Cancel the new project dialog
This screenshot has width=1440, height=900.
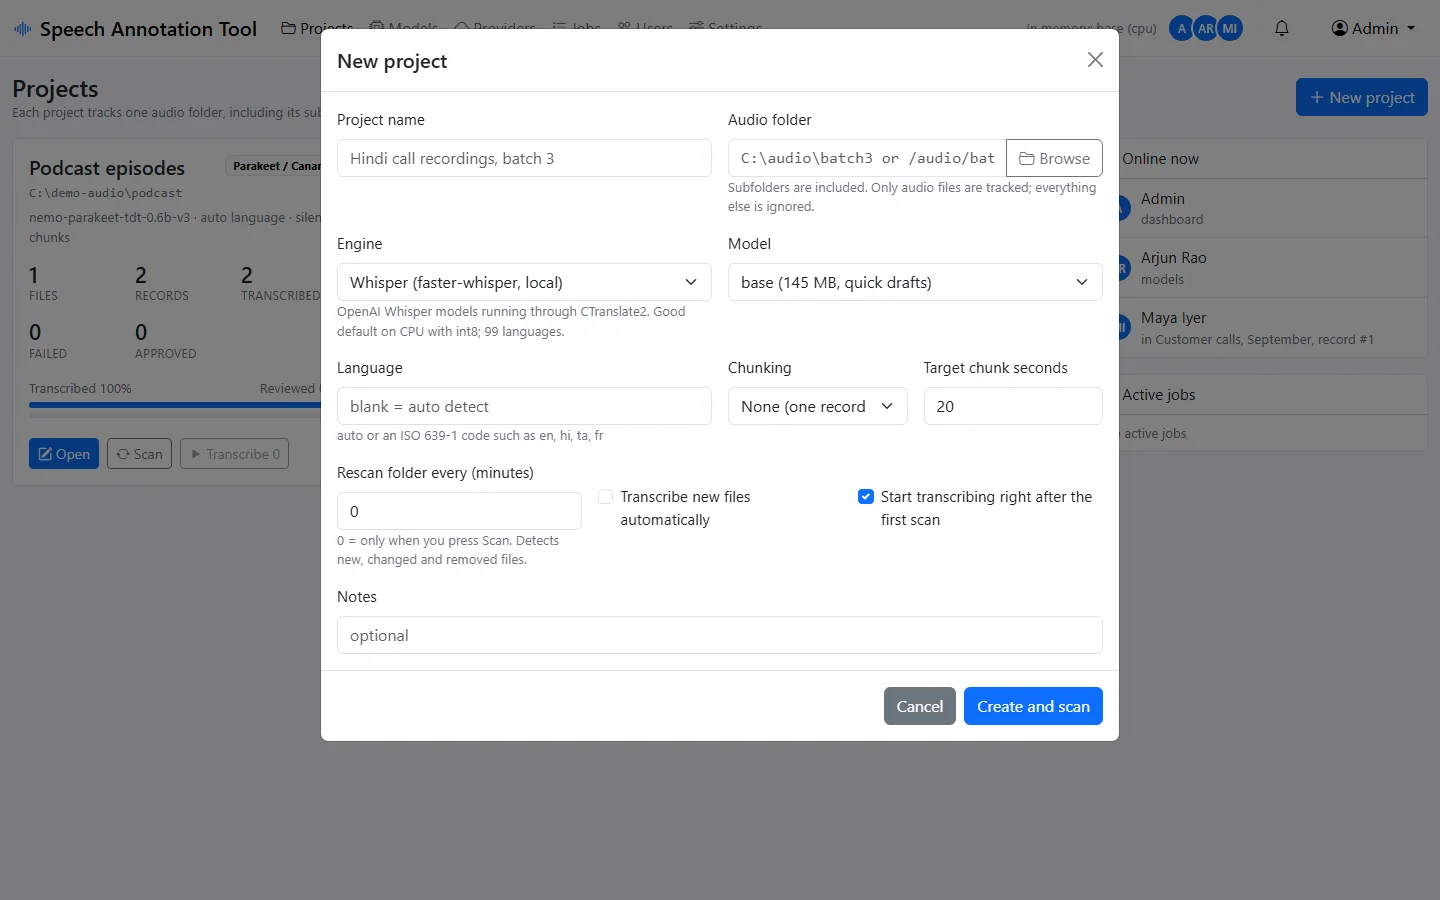point(920,706)
